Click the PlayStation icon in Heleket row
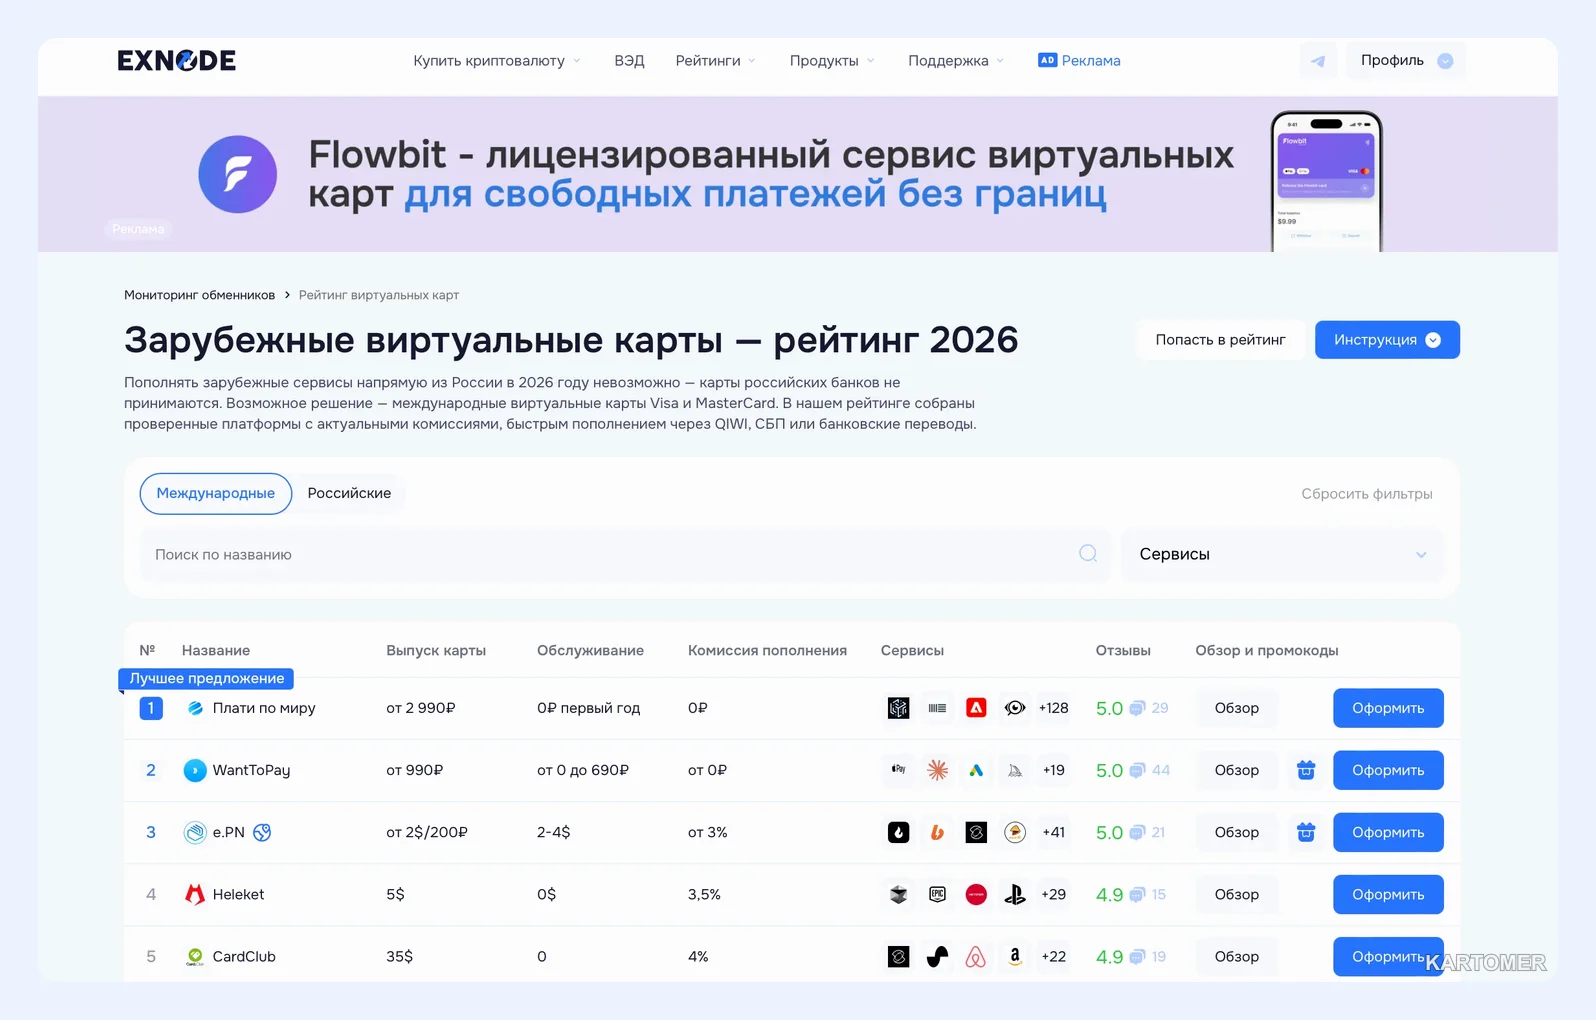This screenshot has width=1596, height=1020. point(1015,894)
